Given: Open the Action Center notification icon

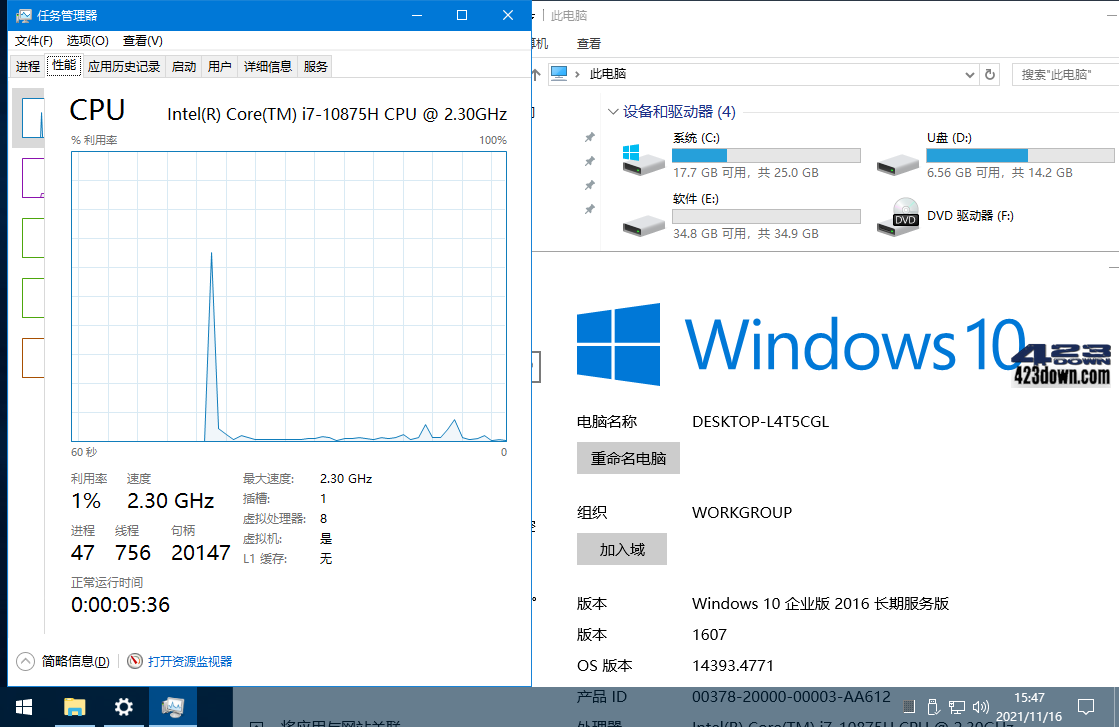Looking at the screenshot, I should tap(1085, 707).
